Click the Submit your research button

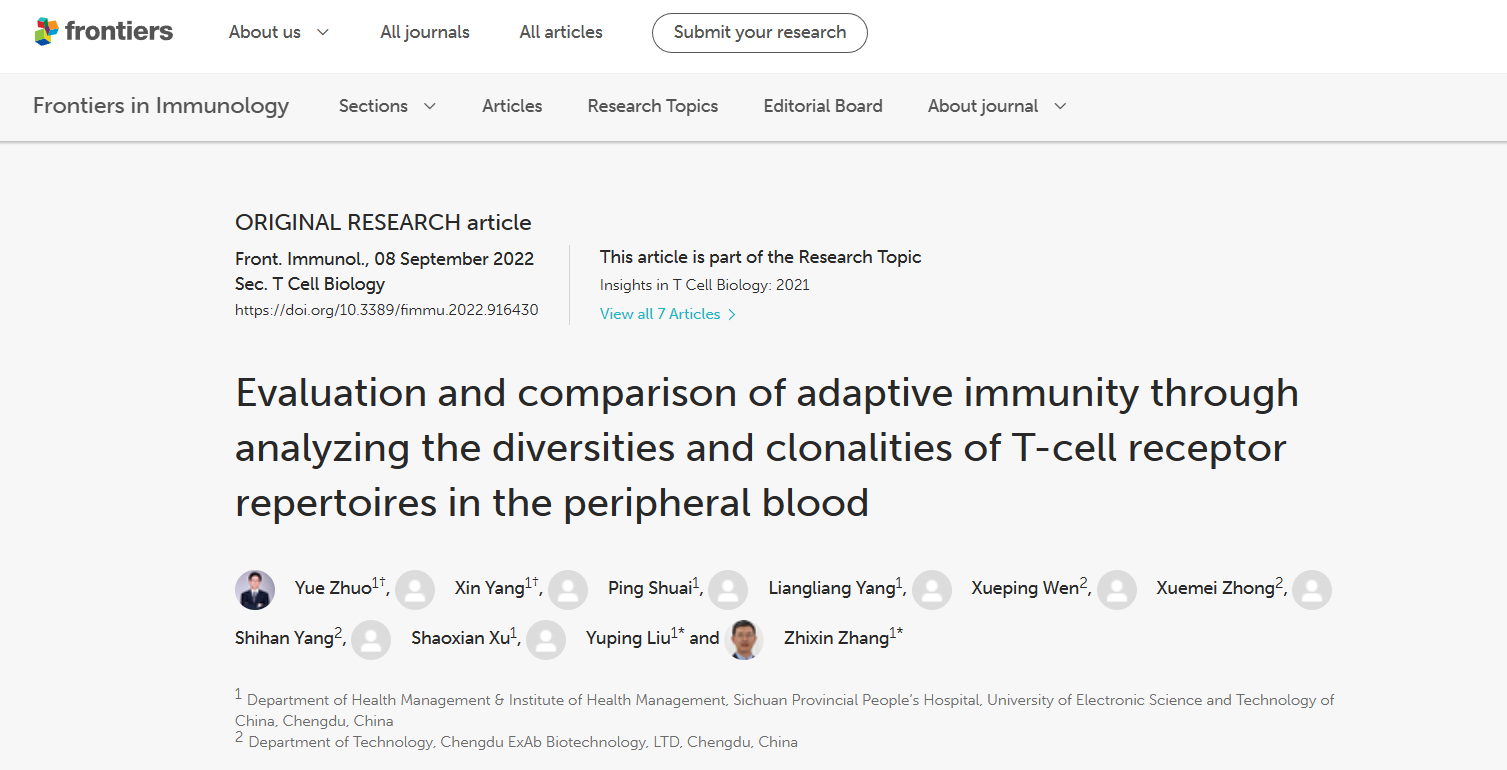point(760,32)
